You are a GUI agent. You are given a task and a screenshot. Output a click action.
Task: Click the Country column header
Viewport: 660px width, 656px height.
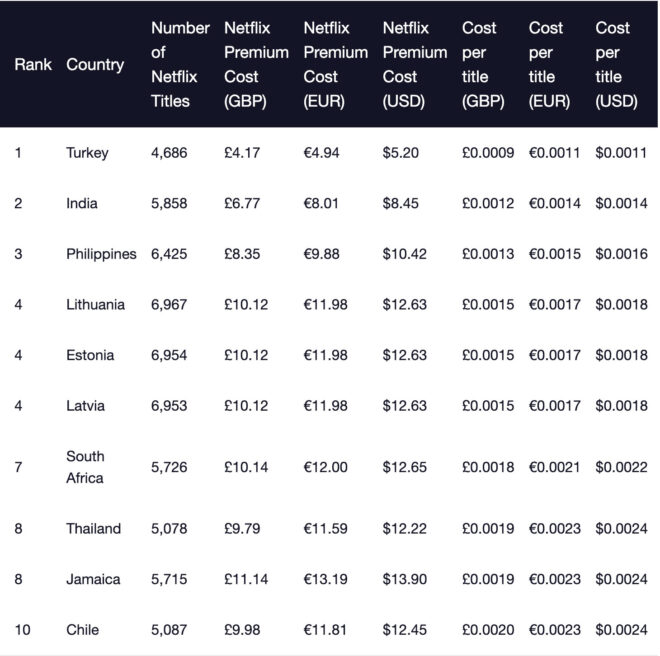click(x=95, y=64)
